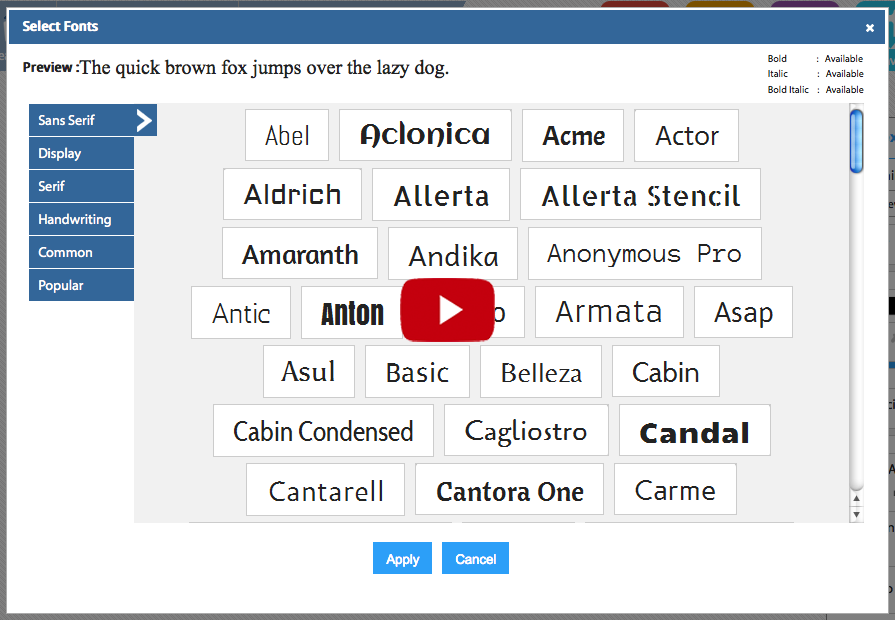The height and width of the screenshot is (620, 895).
Task: Apply the selected font
Action: click(x=402, y=558)
